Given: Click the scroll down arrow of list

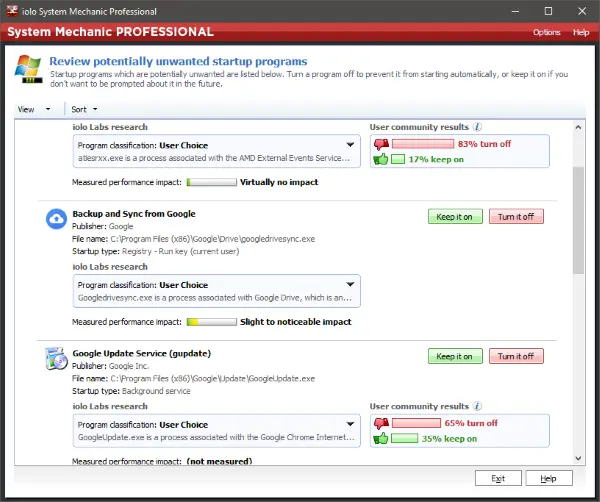Looking at the screenshot, I should tap(578, 458).
